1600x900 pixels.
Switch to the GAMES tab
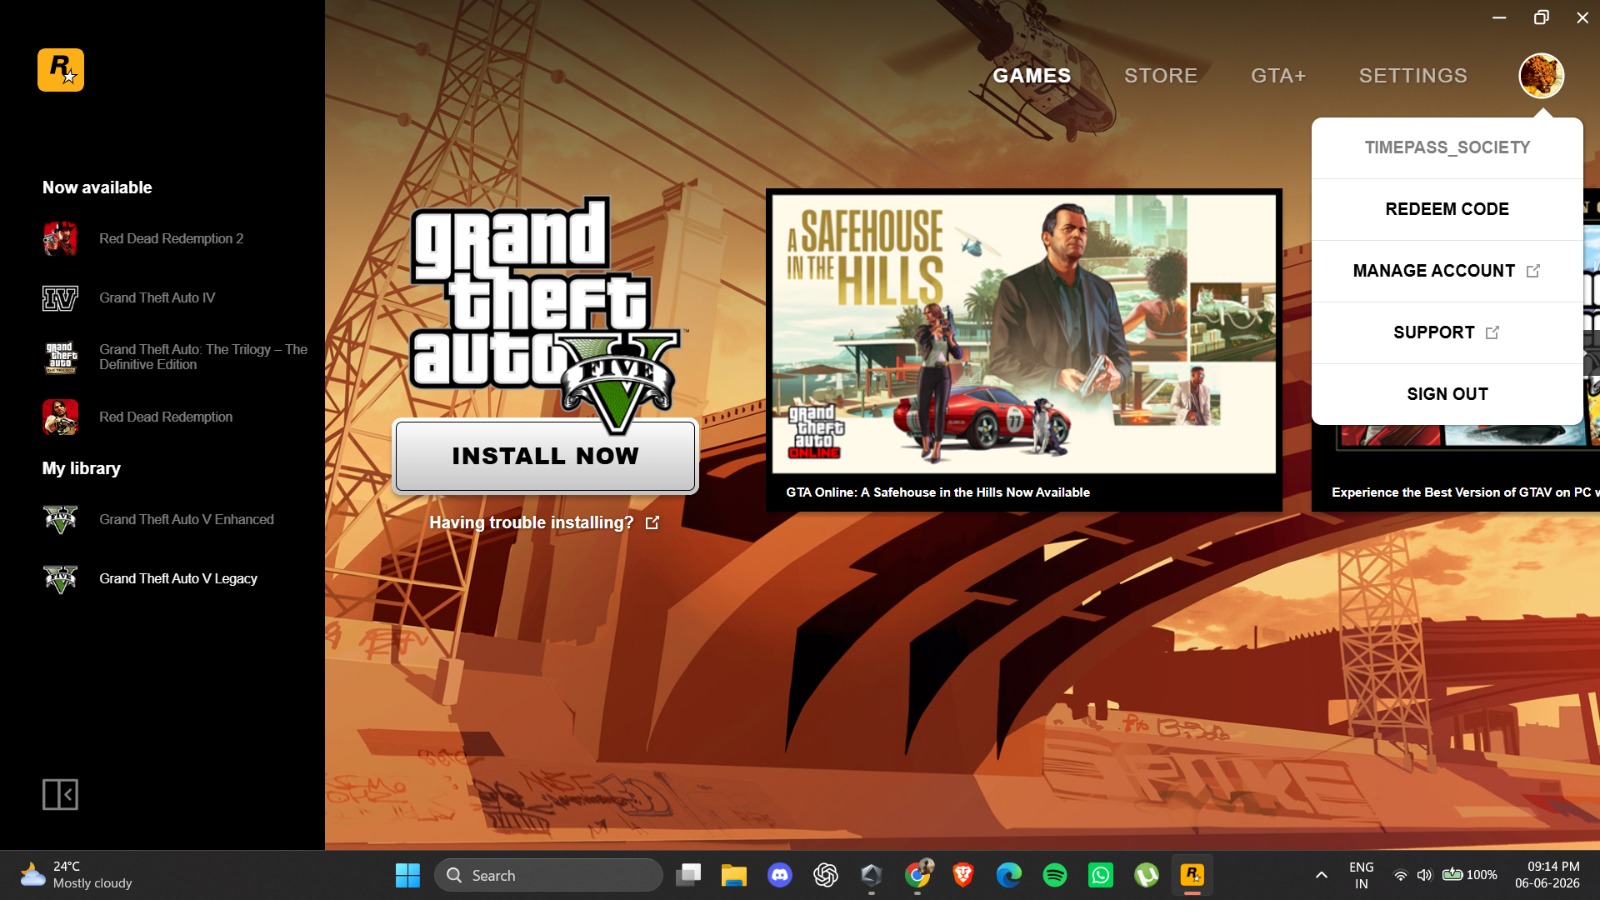point(1032,75)
